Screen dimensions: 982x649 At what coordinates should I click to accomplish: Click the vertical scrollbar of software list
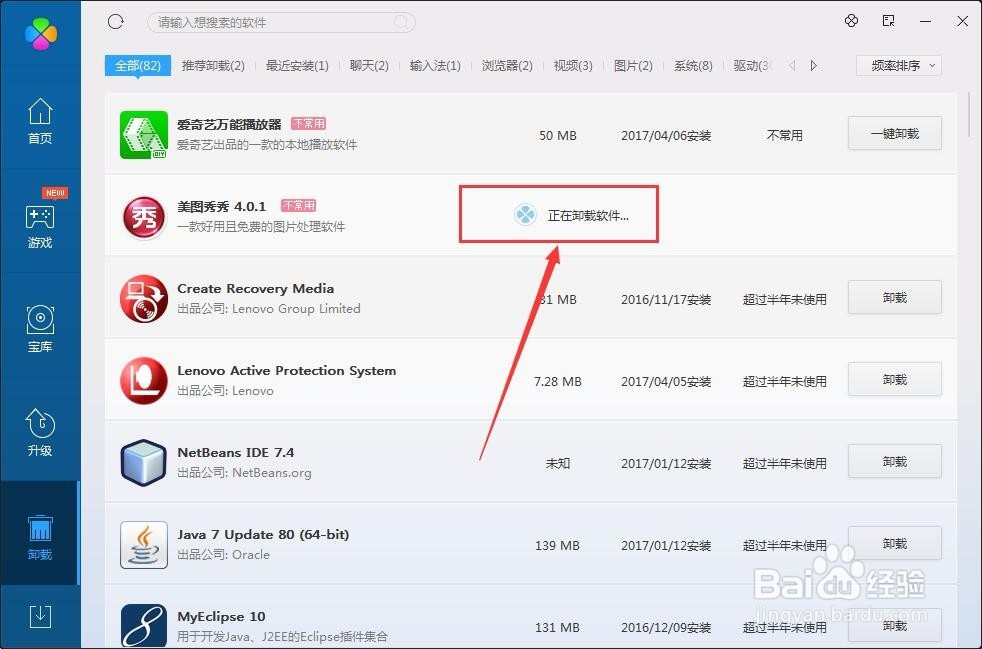point(970,114)
